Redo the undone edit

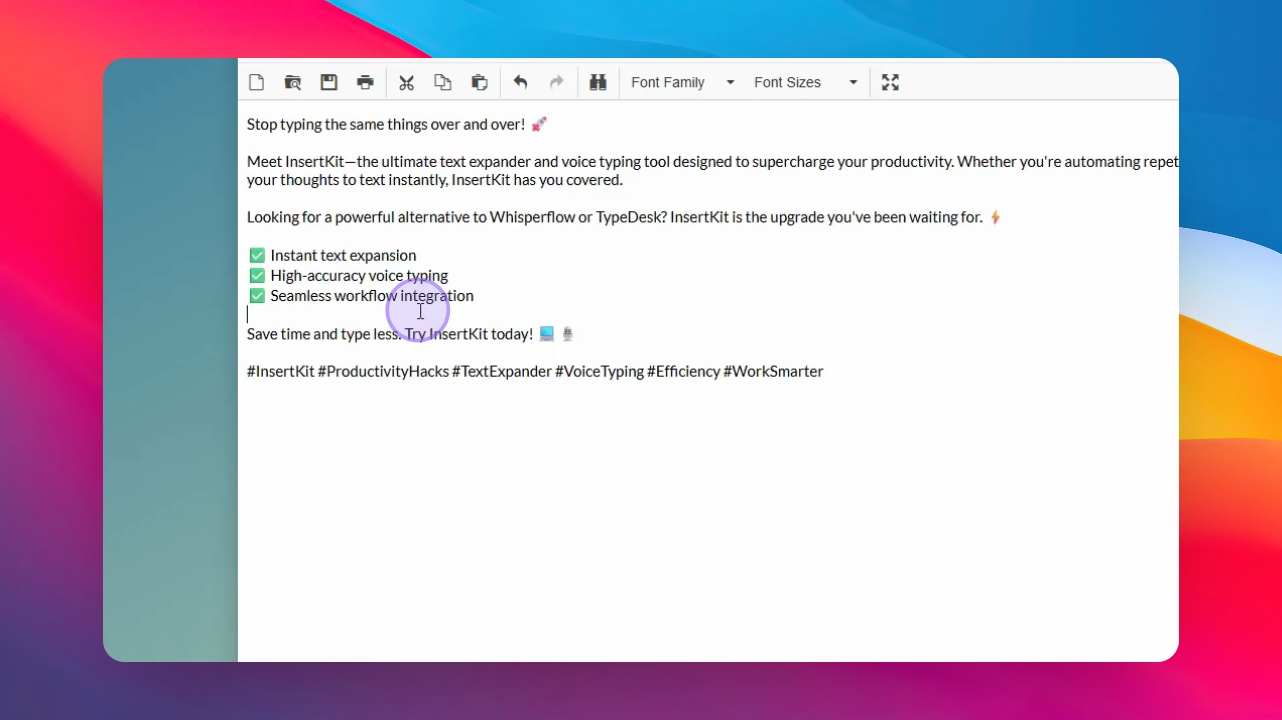point(556,82)
